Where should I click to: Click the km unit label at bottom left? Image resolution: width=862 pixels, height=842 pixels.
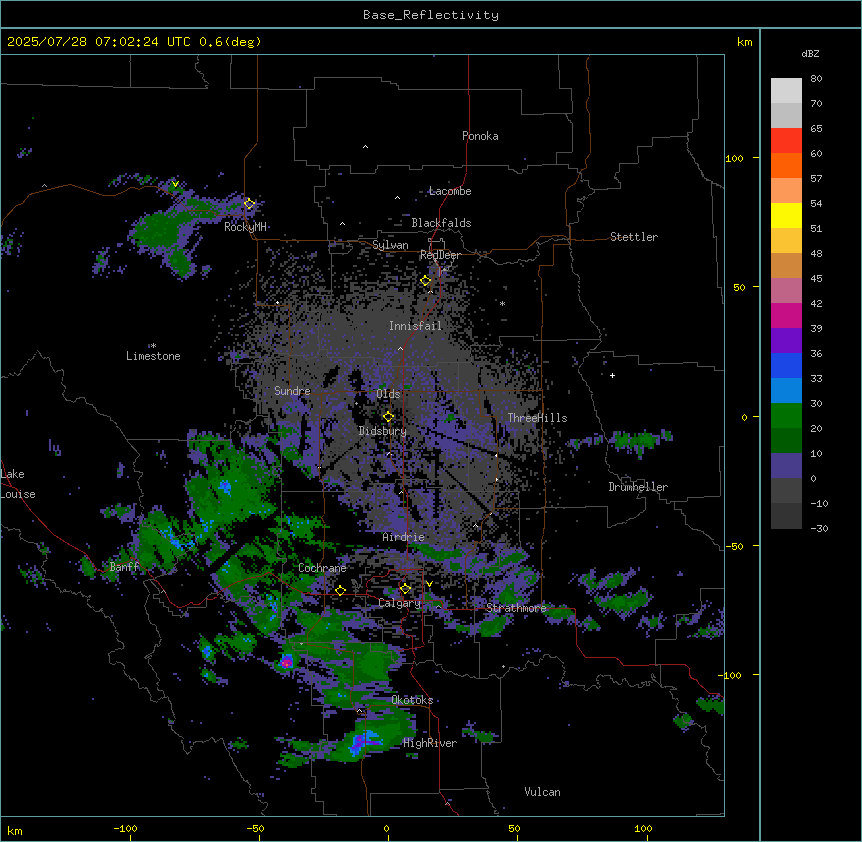point(15,830)
